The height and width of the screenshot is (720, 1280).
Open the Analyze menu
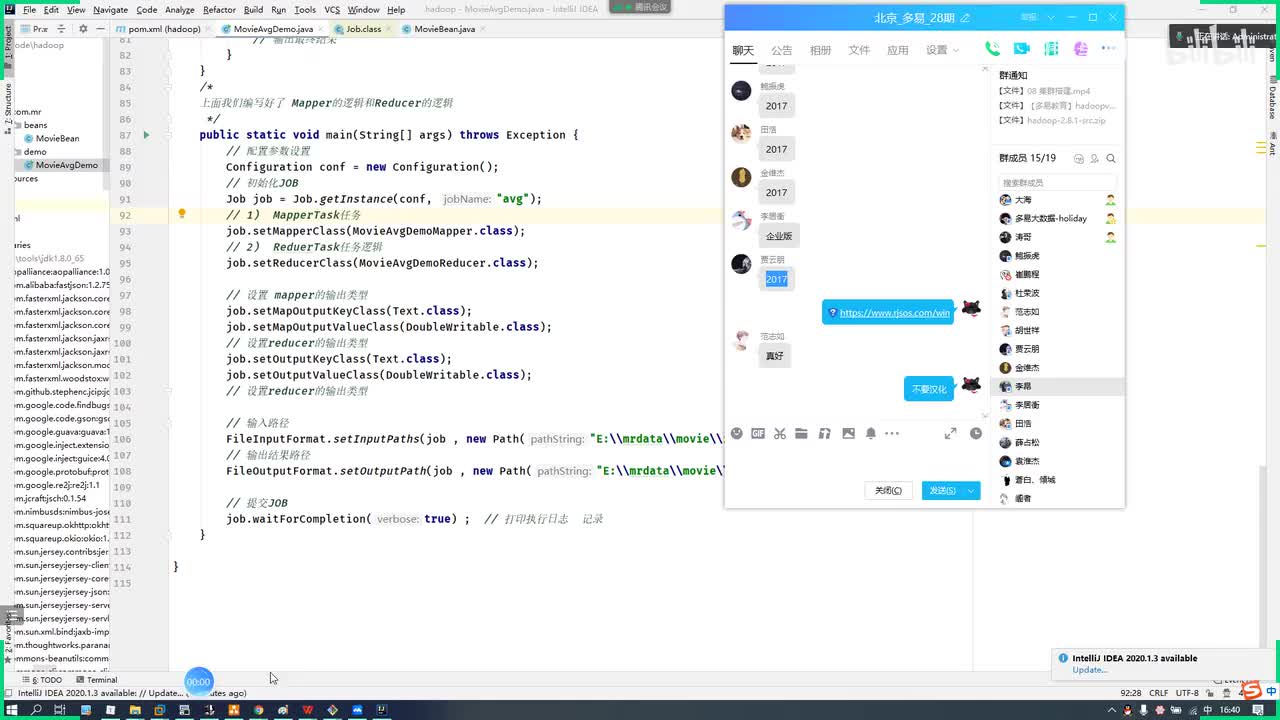click(180, 10)
